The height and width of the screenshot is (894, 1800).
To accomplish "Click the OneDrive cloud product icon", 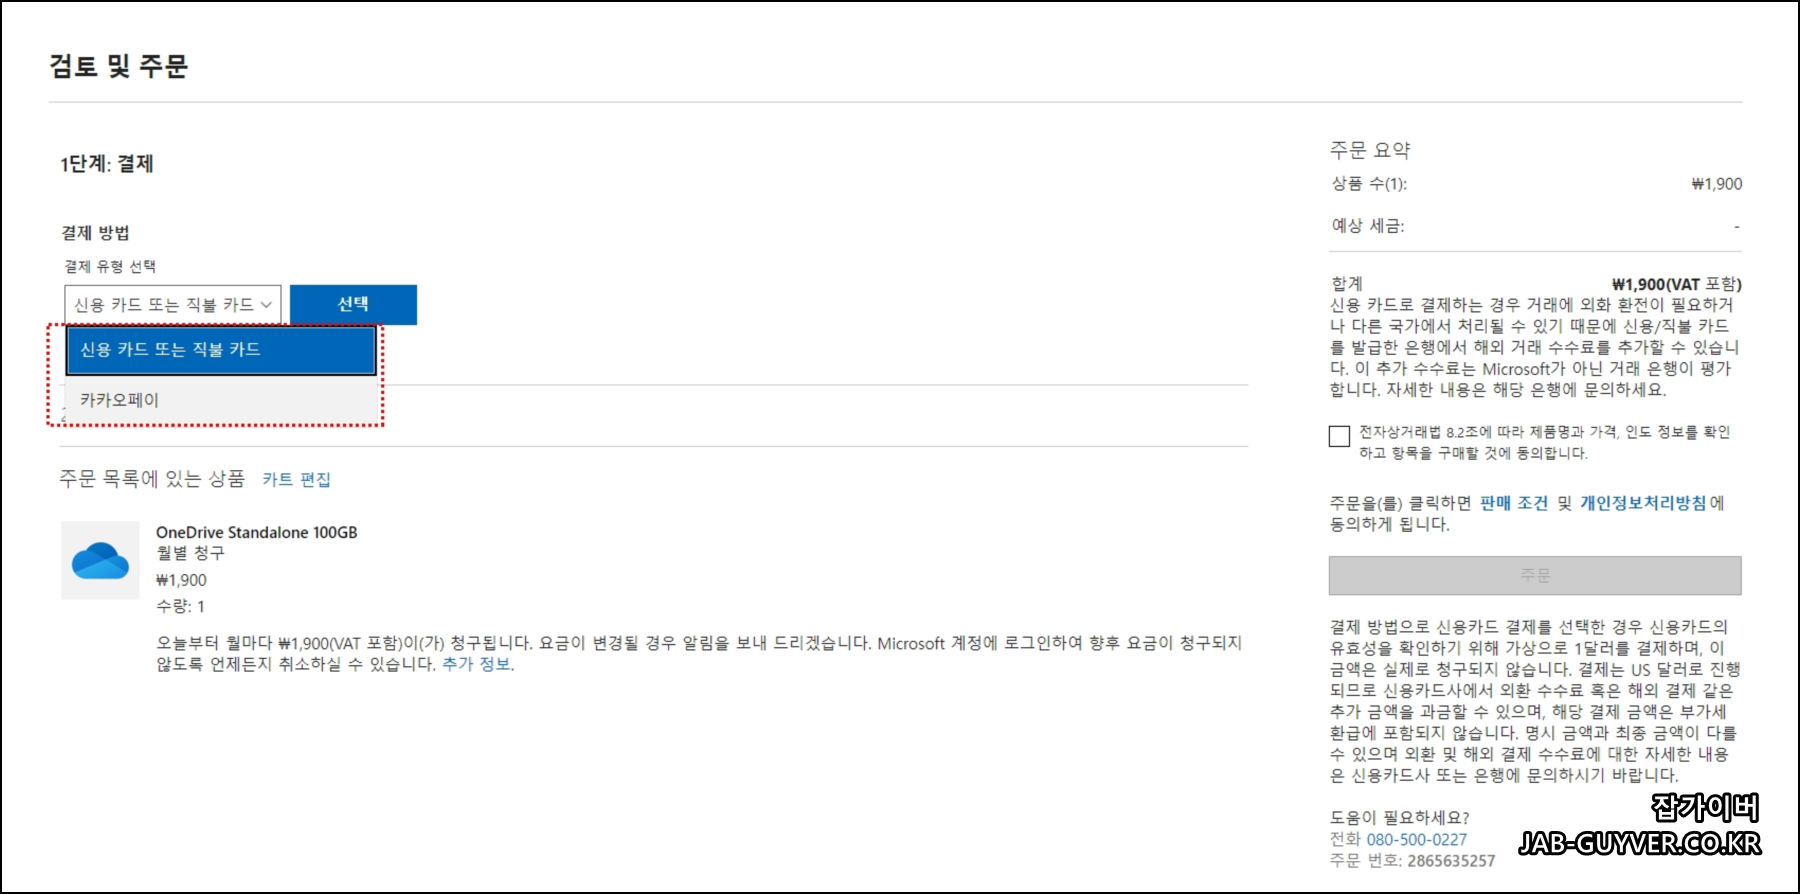I will tap(100, 560).
